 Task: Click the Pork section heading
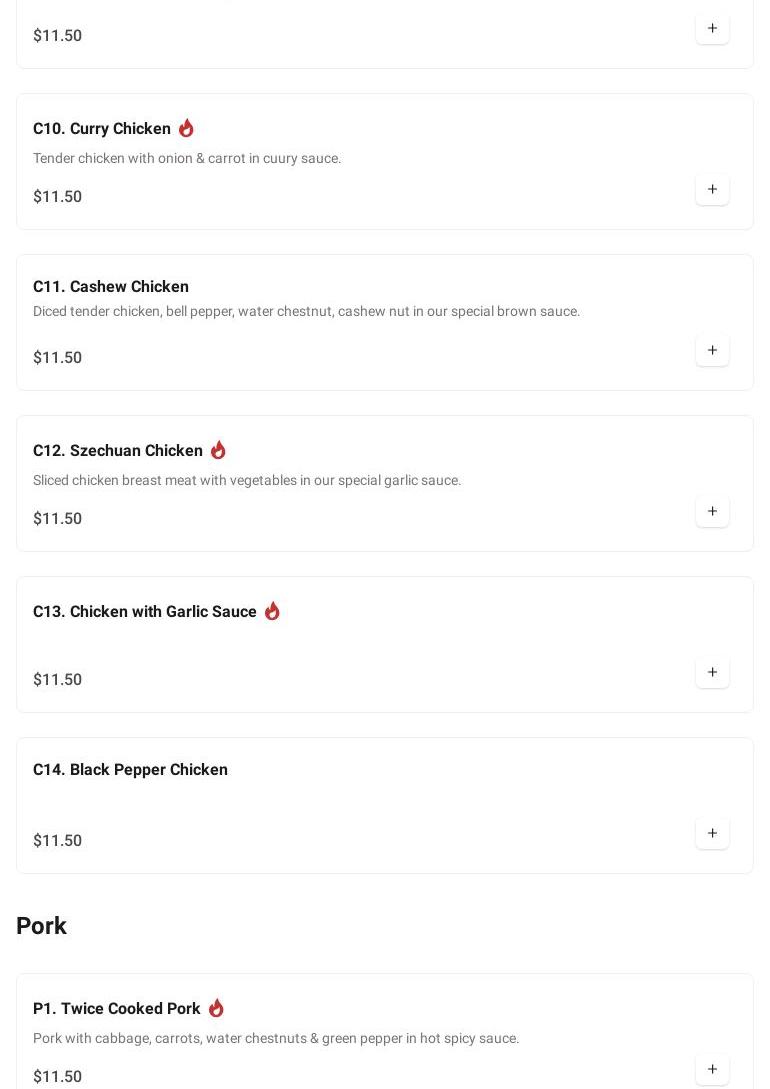42,926
